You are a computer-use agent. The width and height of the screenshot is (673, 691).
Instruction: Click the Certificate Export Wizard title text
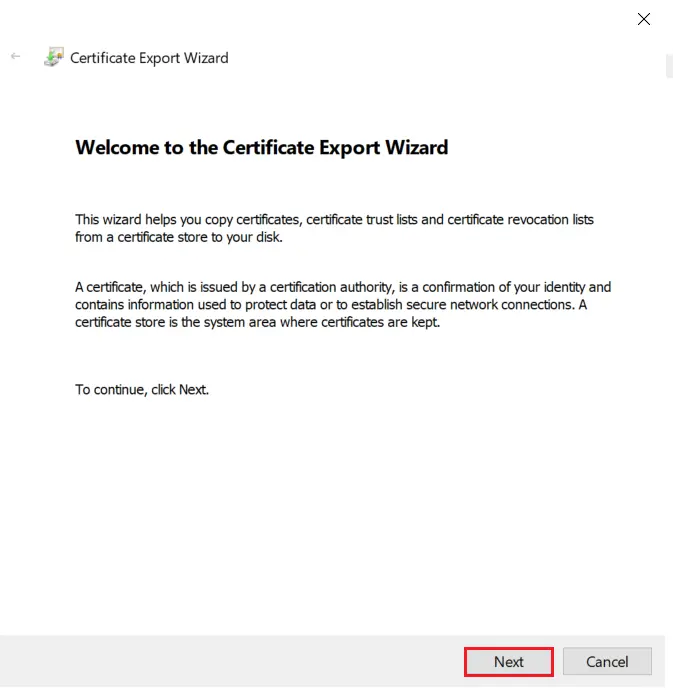point(149,58)
